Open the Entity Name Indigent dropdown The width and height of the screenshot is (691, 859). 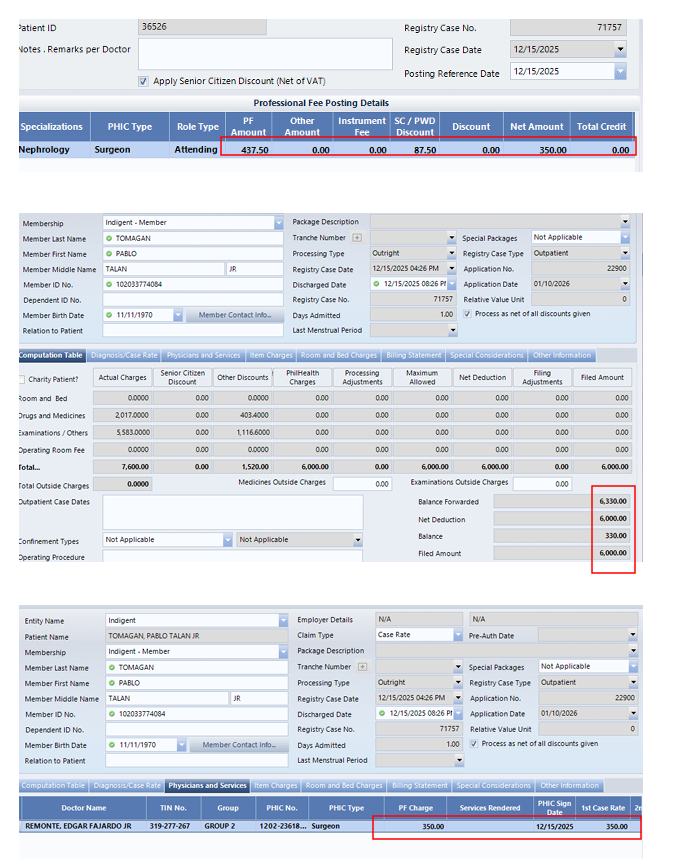(x=283, y=620)
